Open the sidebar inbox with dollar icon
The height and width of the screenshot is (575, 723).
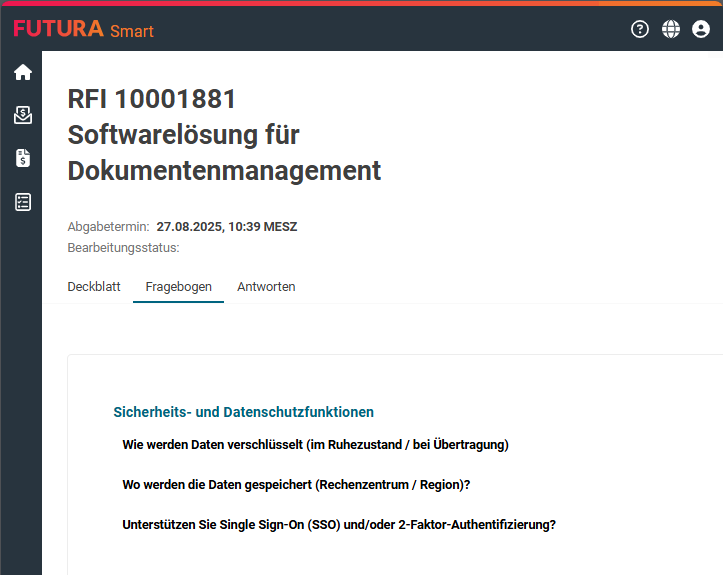pyautogui.click(x=22, y=115)
